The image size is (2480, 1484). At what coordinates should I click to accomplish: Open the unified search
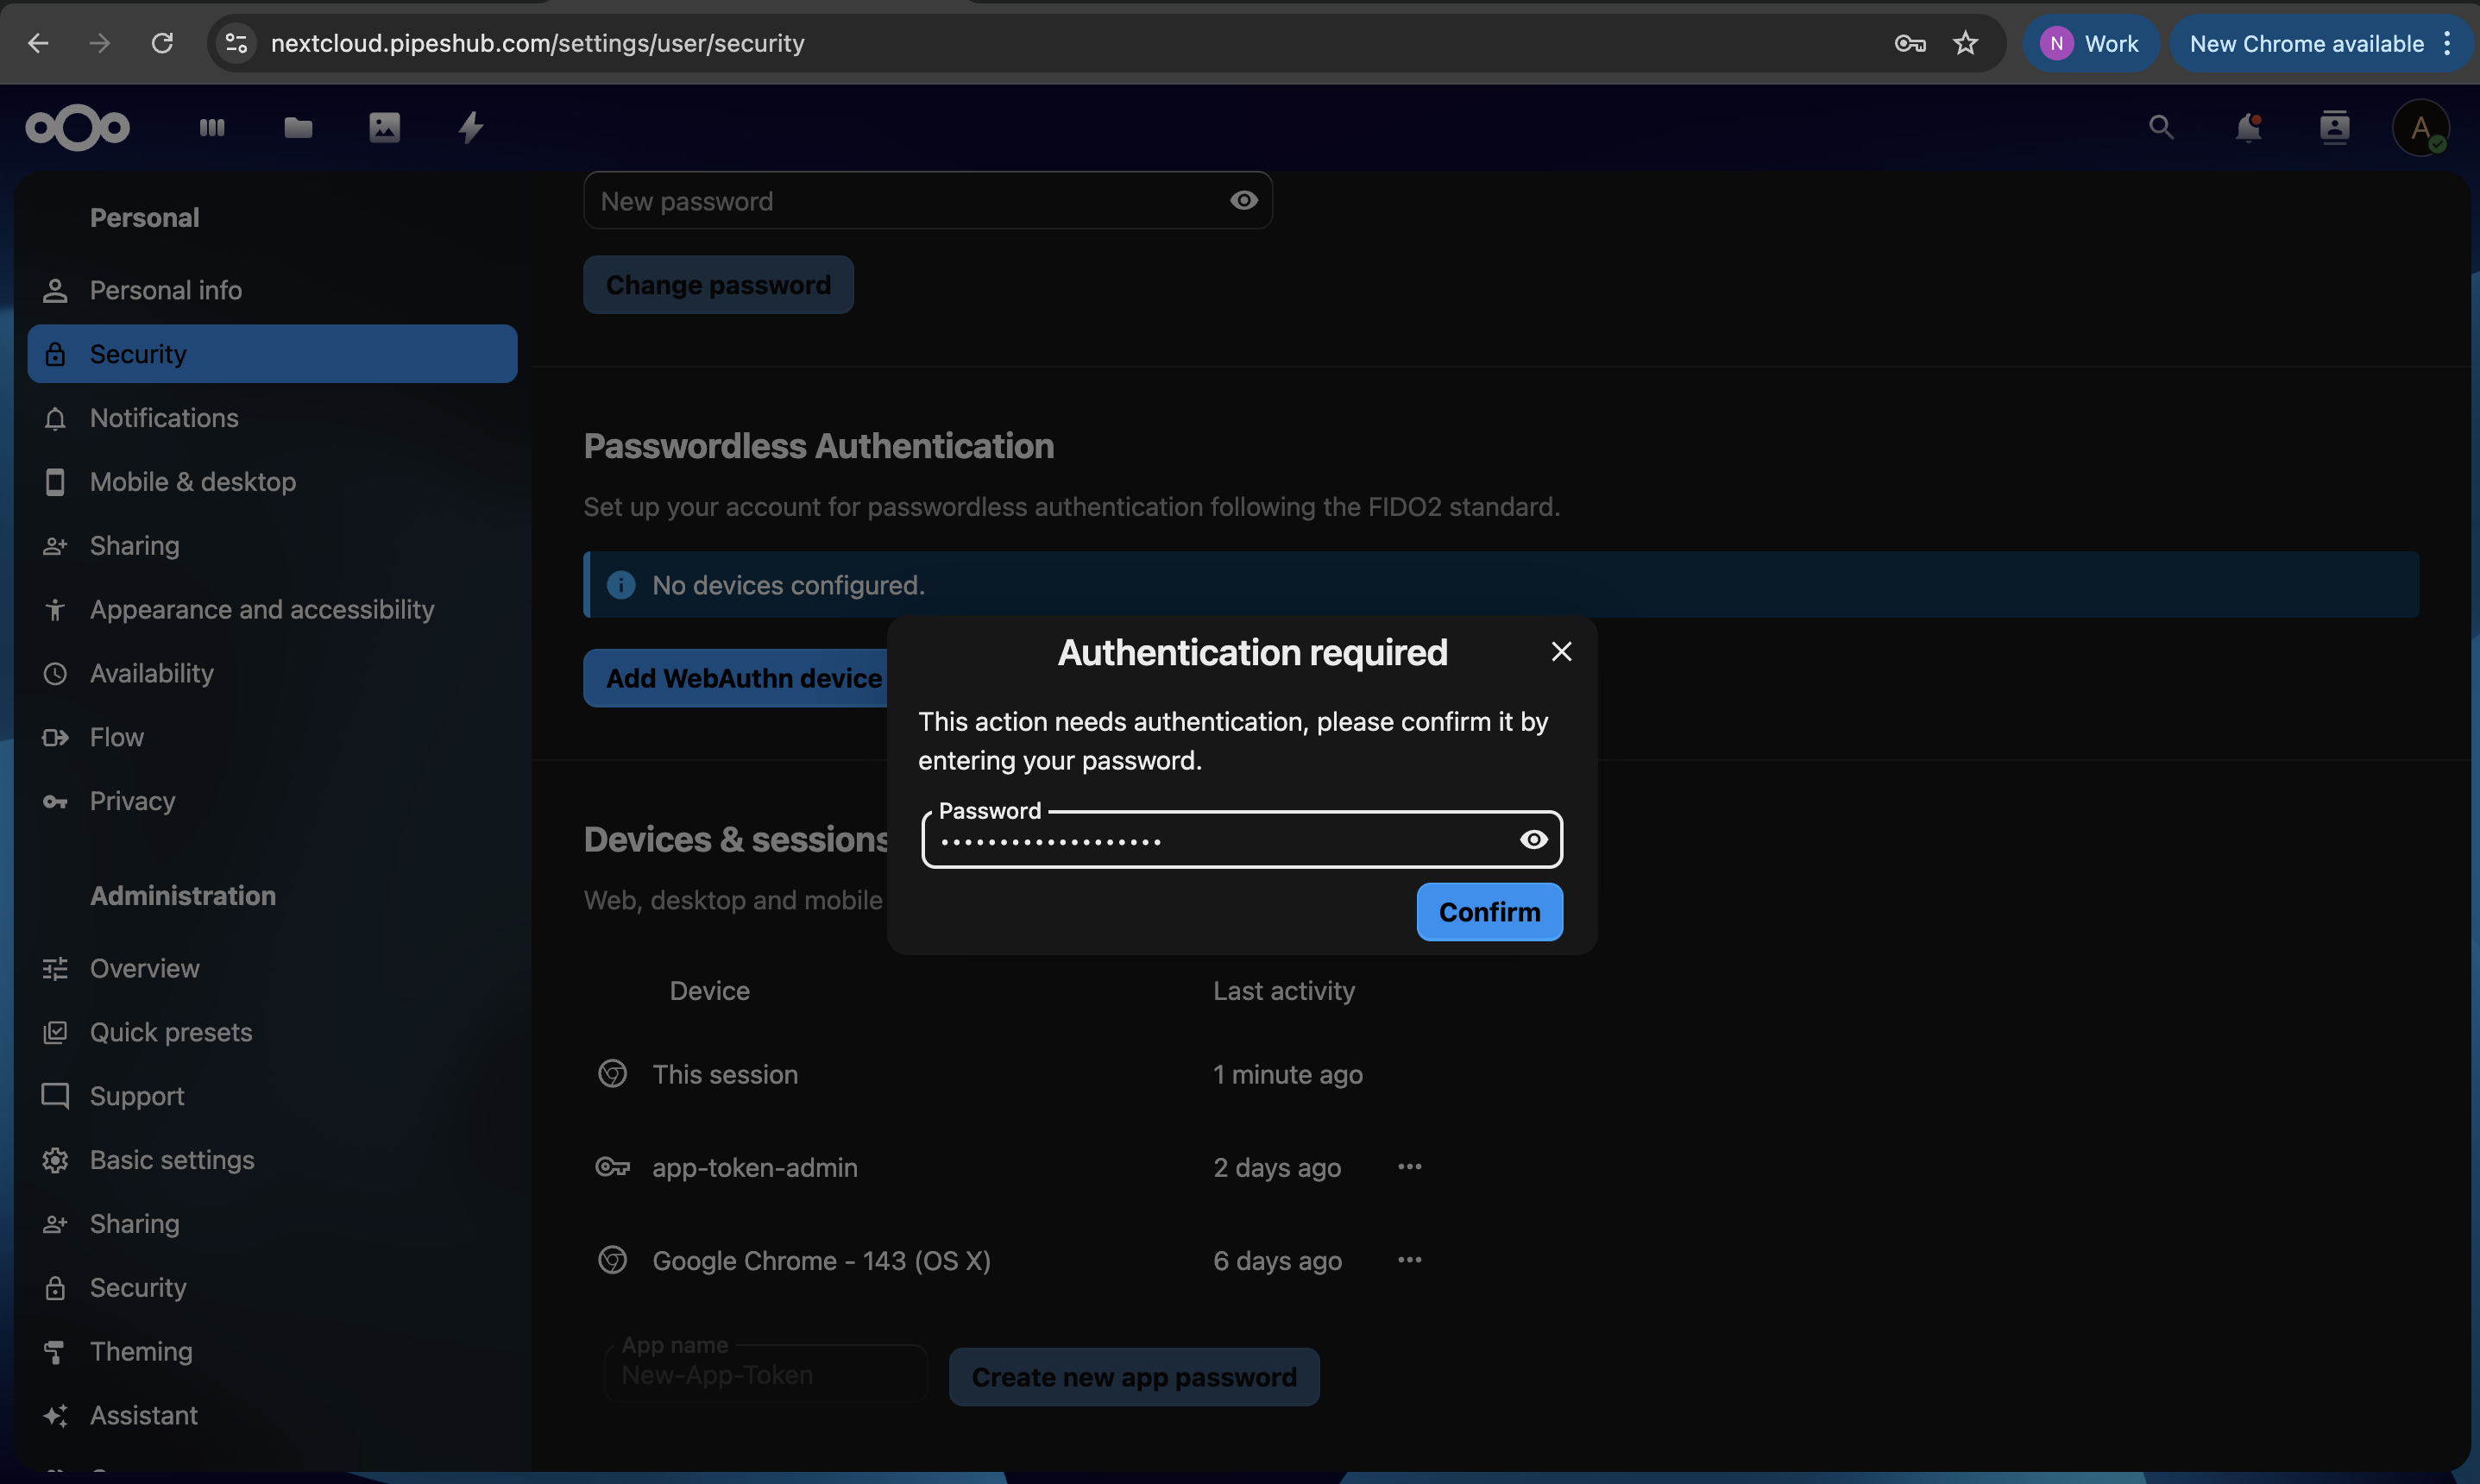click(2160, 127)
